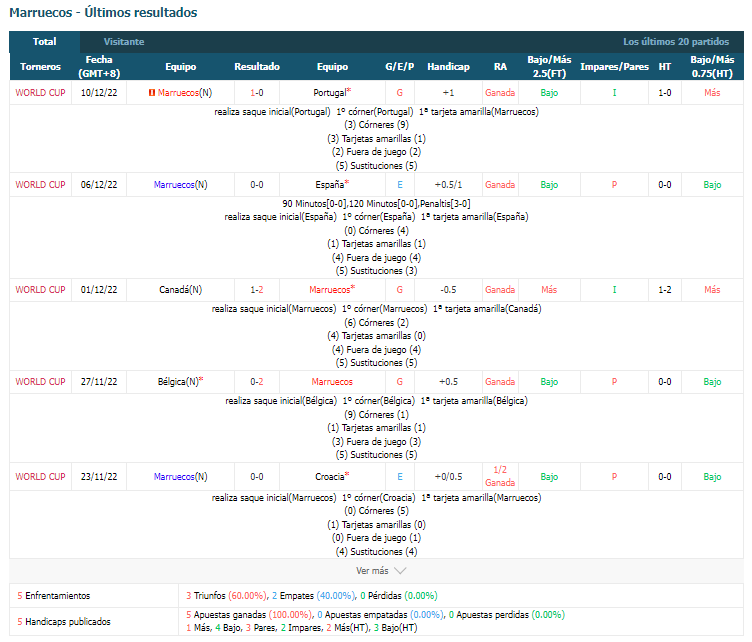The height and width of the screenshot is (642, 752).
Task: Click the 3 Triunfos (60.00%) statistic
Action: coord(226,595)
